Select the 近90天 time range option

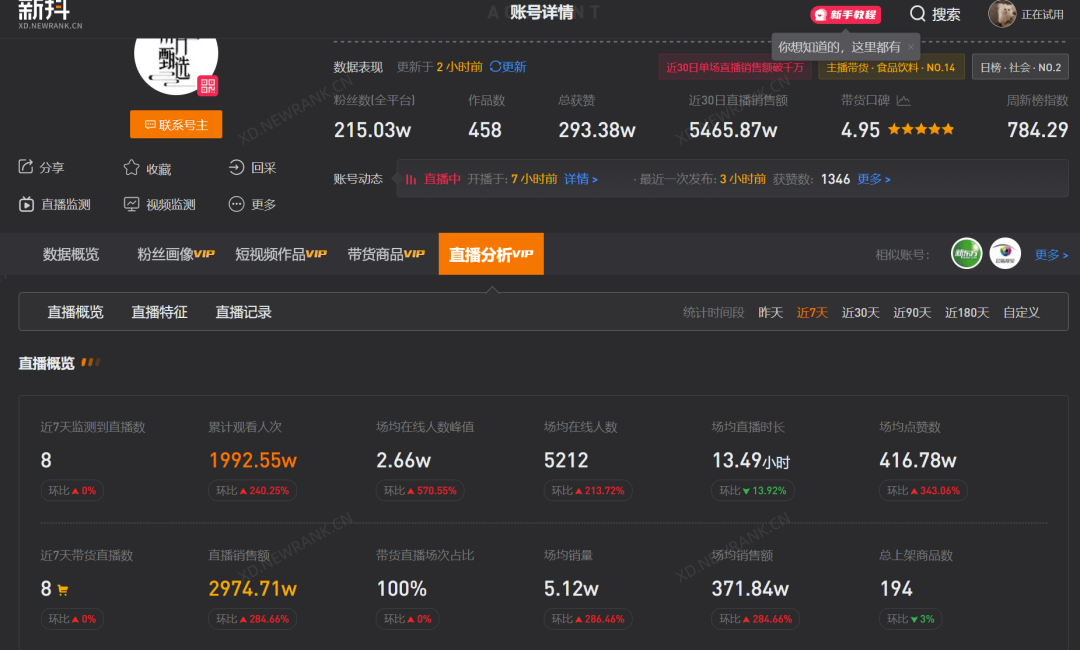point(912,313)
